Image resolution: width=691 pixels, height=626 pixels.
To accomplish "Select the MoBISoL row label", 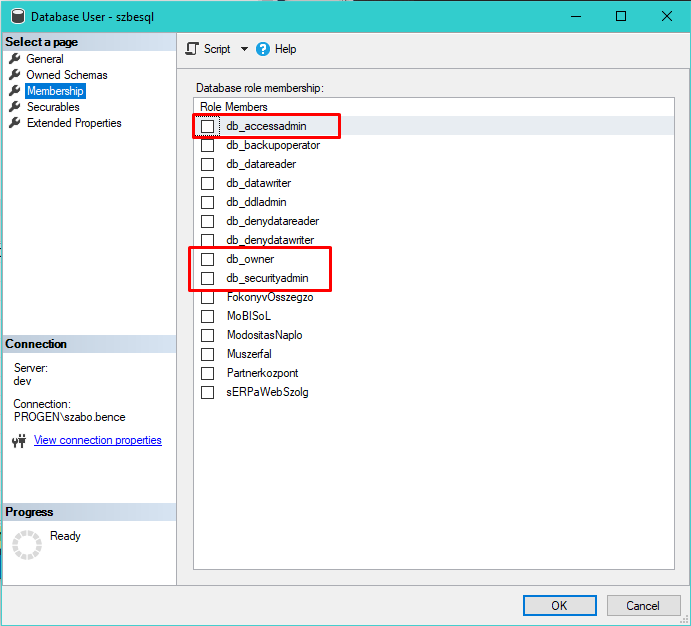I will pyautogui.click(x=249, y=316).
